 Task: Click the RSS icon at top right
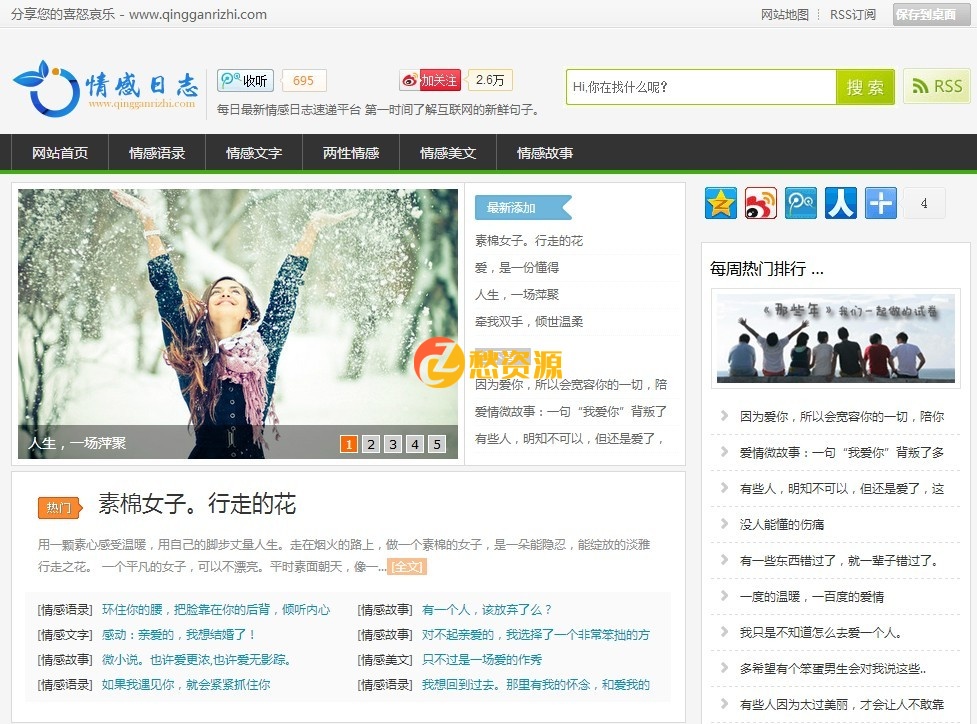click(x=937, y=87)
